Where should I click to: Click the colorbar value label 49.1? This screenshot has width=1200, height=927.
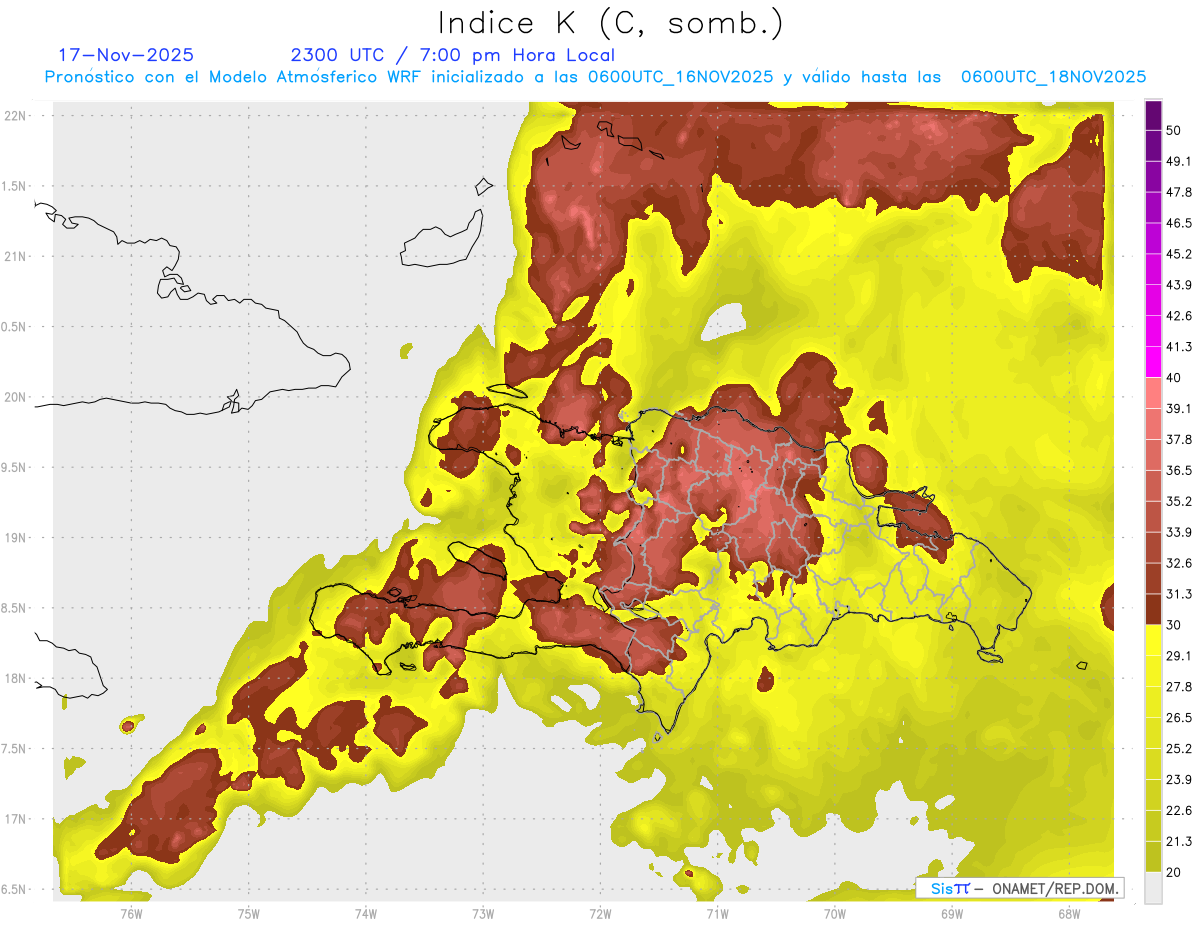pos(1178,161)
